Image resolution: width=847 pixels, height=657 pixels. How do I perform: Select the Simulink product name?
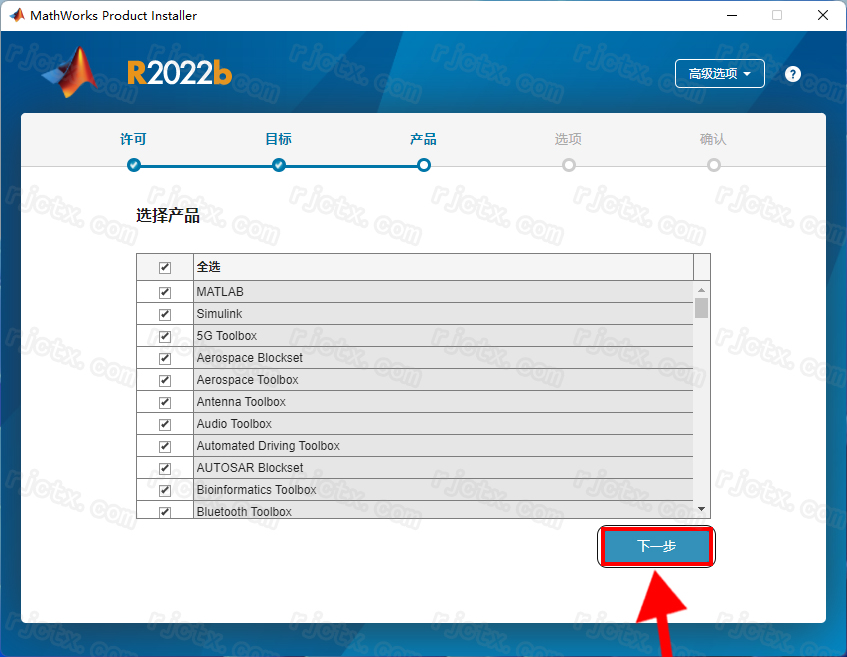coord(219,314)
